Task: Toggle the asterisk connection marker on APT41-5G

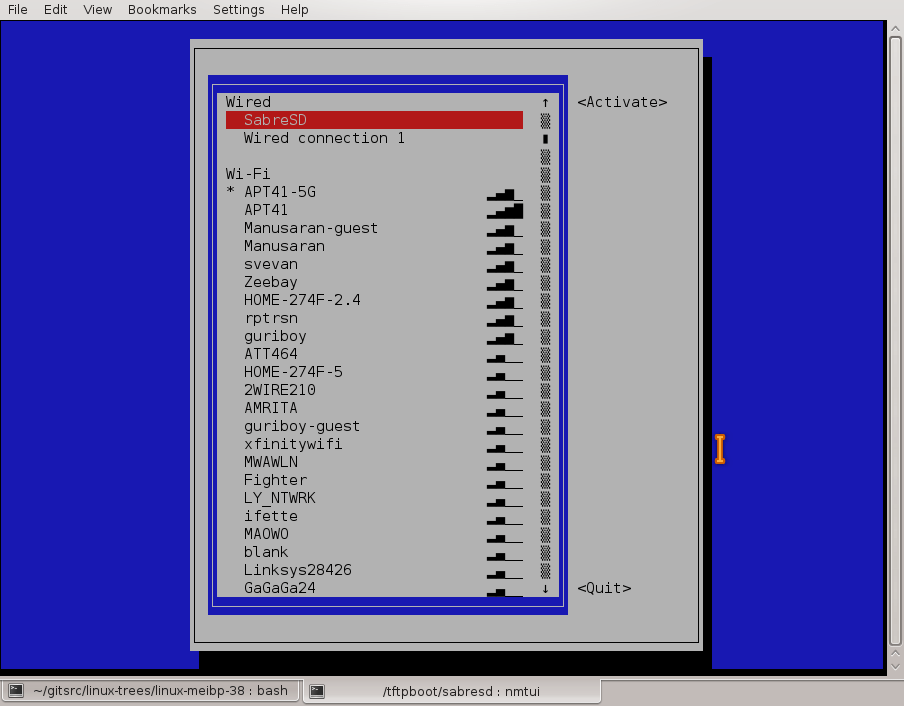Action: click(230, 191)
